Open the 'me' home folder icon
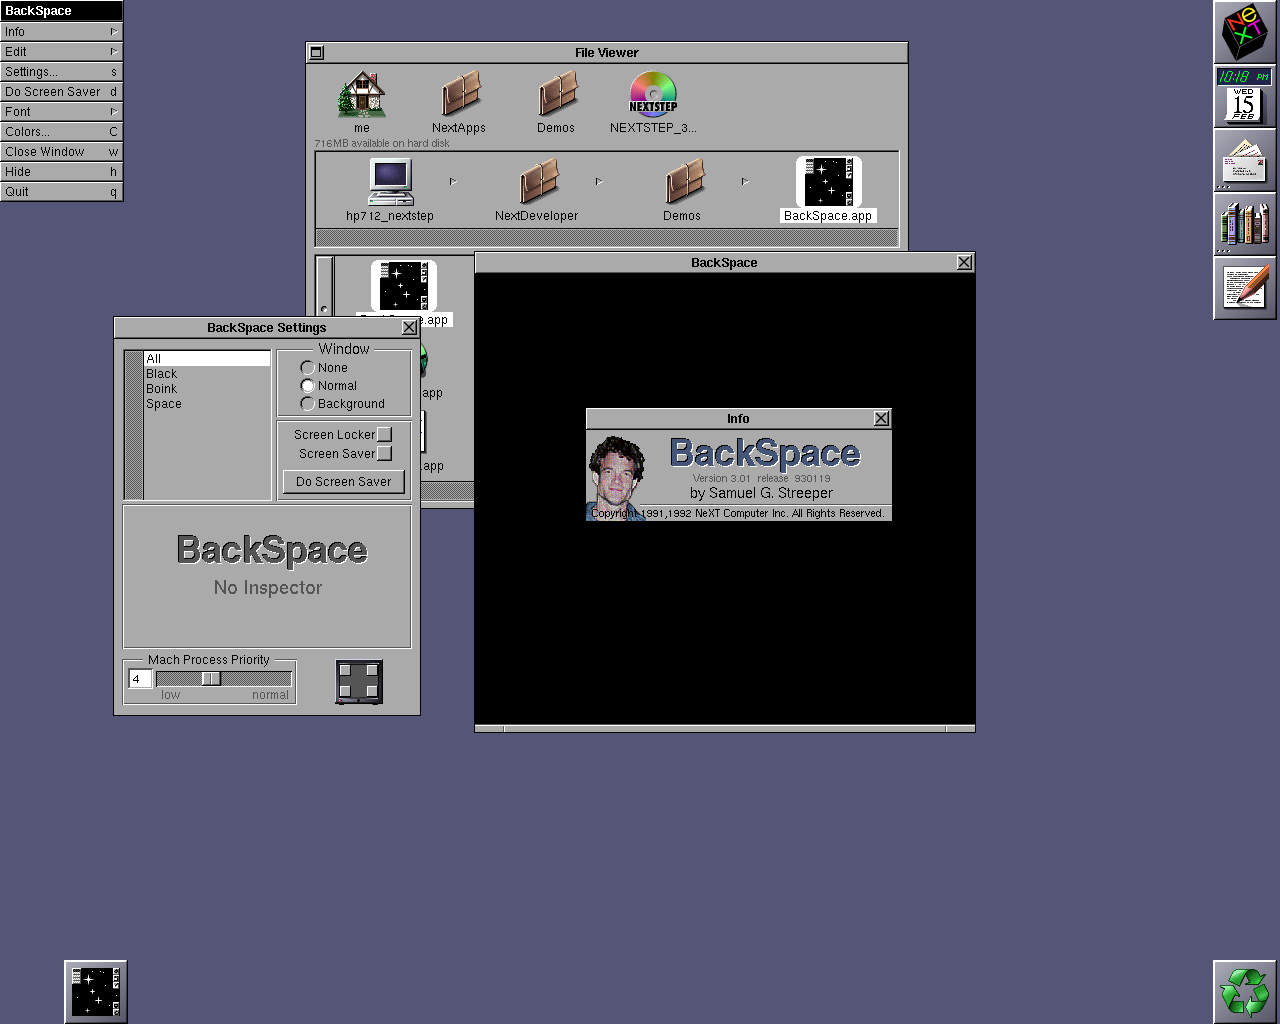Image resolution: width=1280 pixels, height=1024 pixels. [x=362, y=96]
